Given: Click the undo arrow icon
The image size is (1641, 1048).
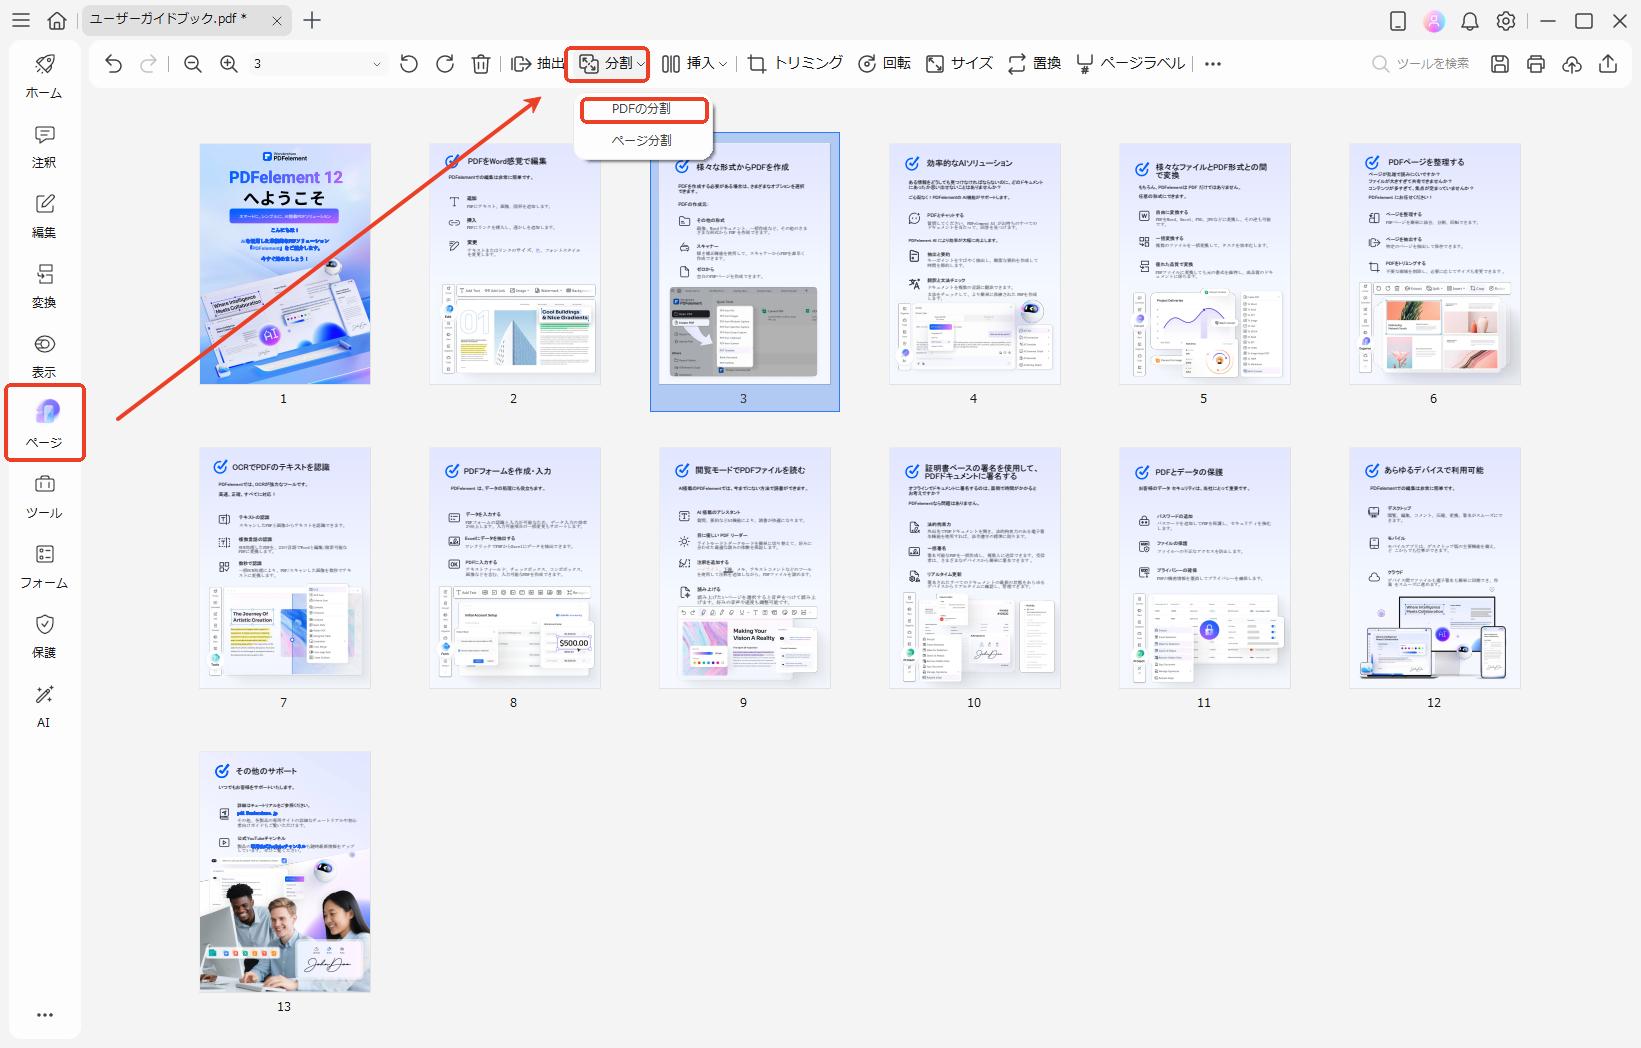Looking at the screenshot, I should pyautogui.click(x=113, y=64).
